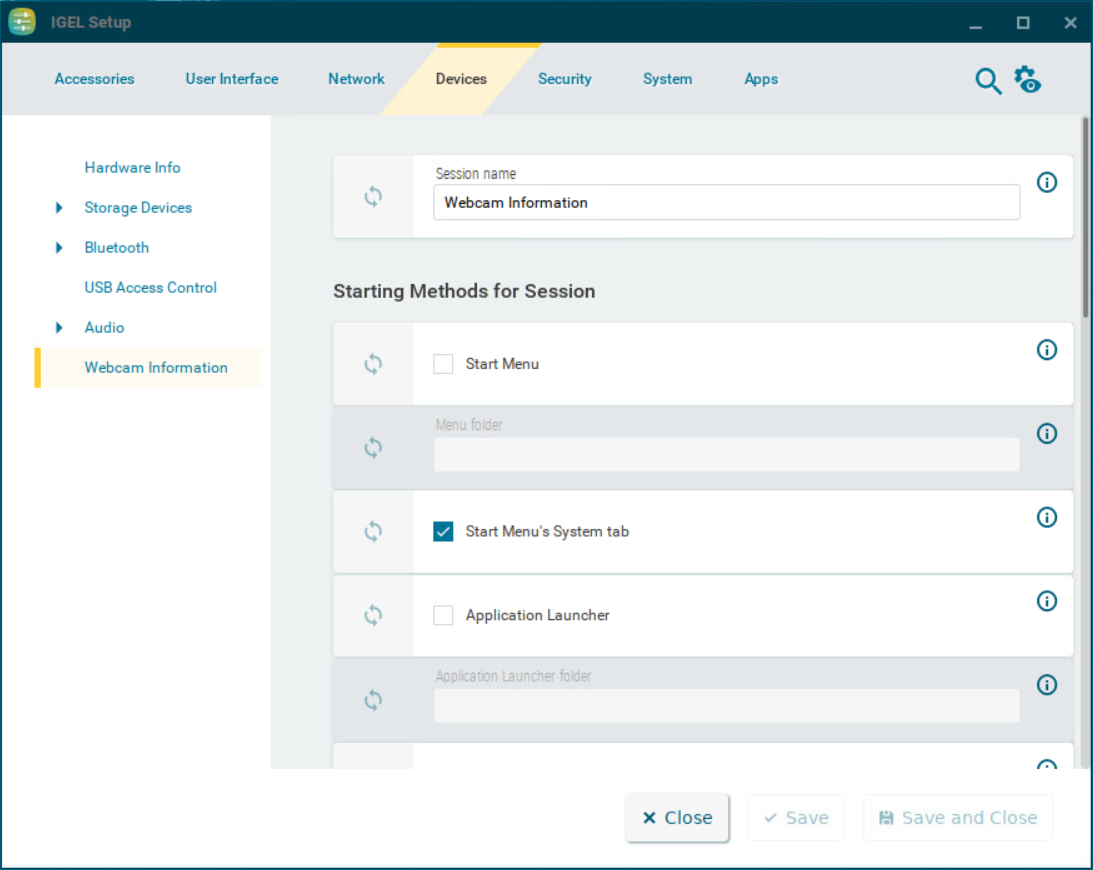The image size is (1093, 870).
Task: Enable the Start Menu checkbox
Action: pos(443,364)
